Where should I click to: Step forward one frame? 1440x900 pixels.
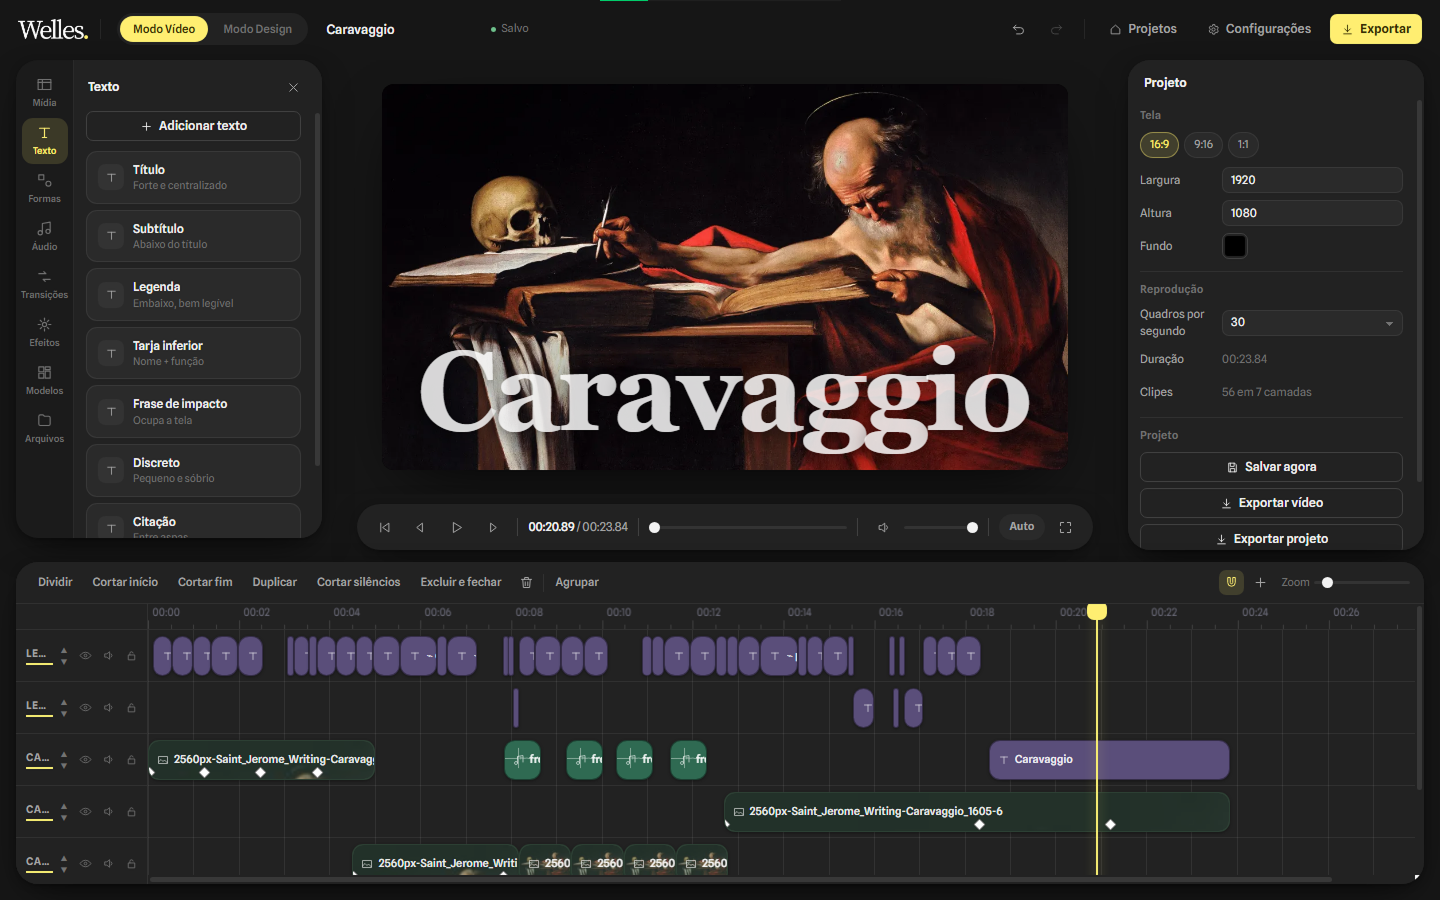492,527
